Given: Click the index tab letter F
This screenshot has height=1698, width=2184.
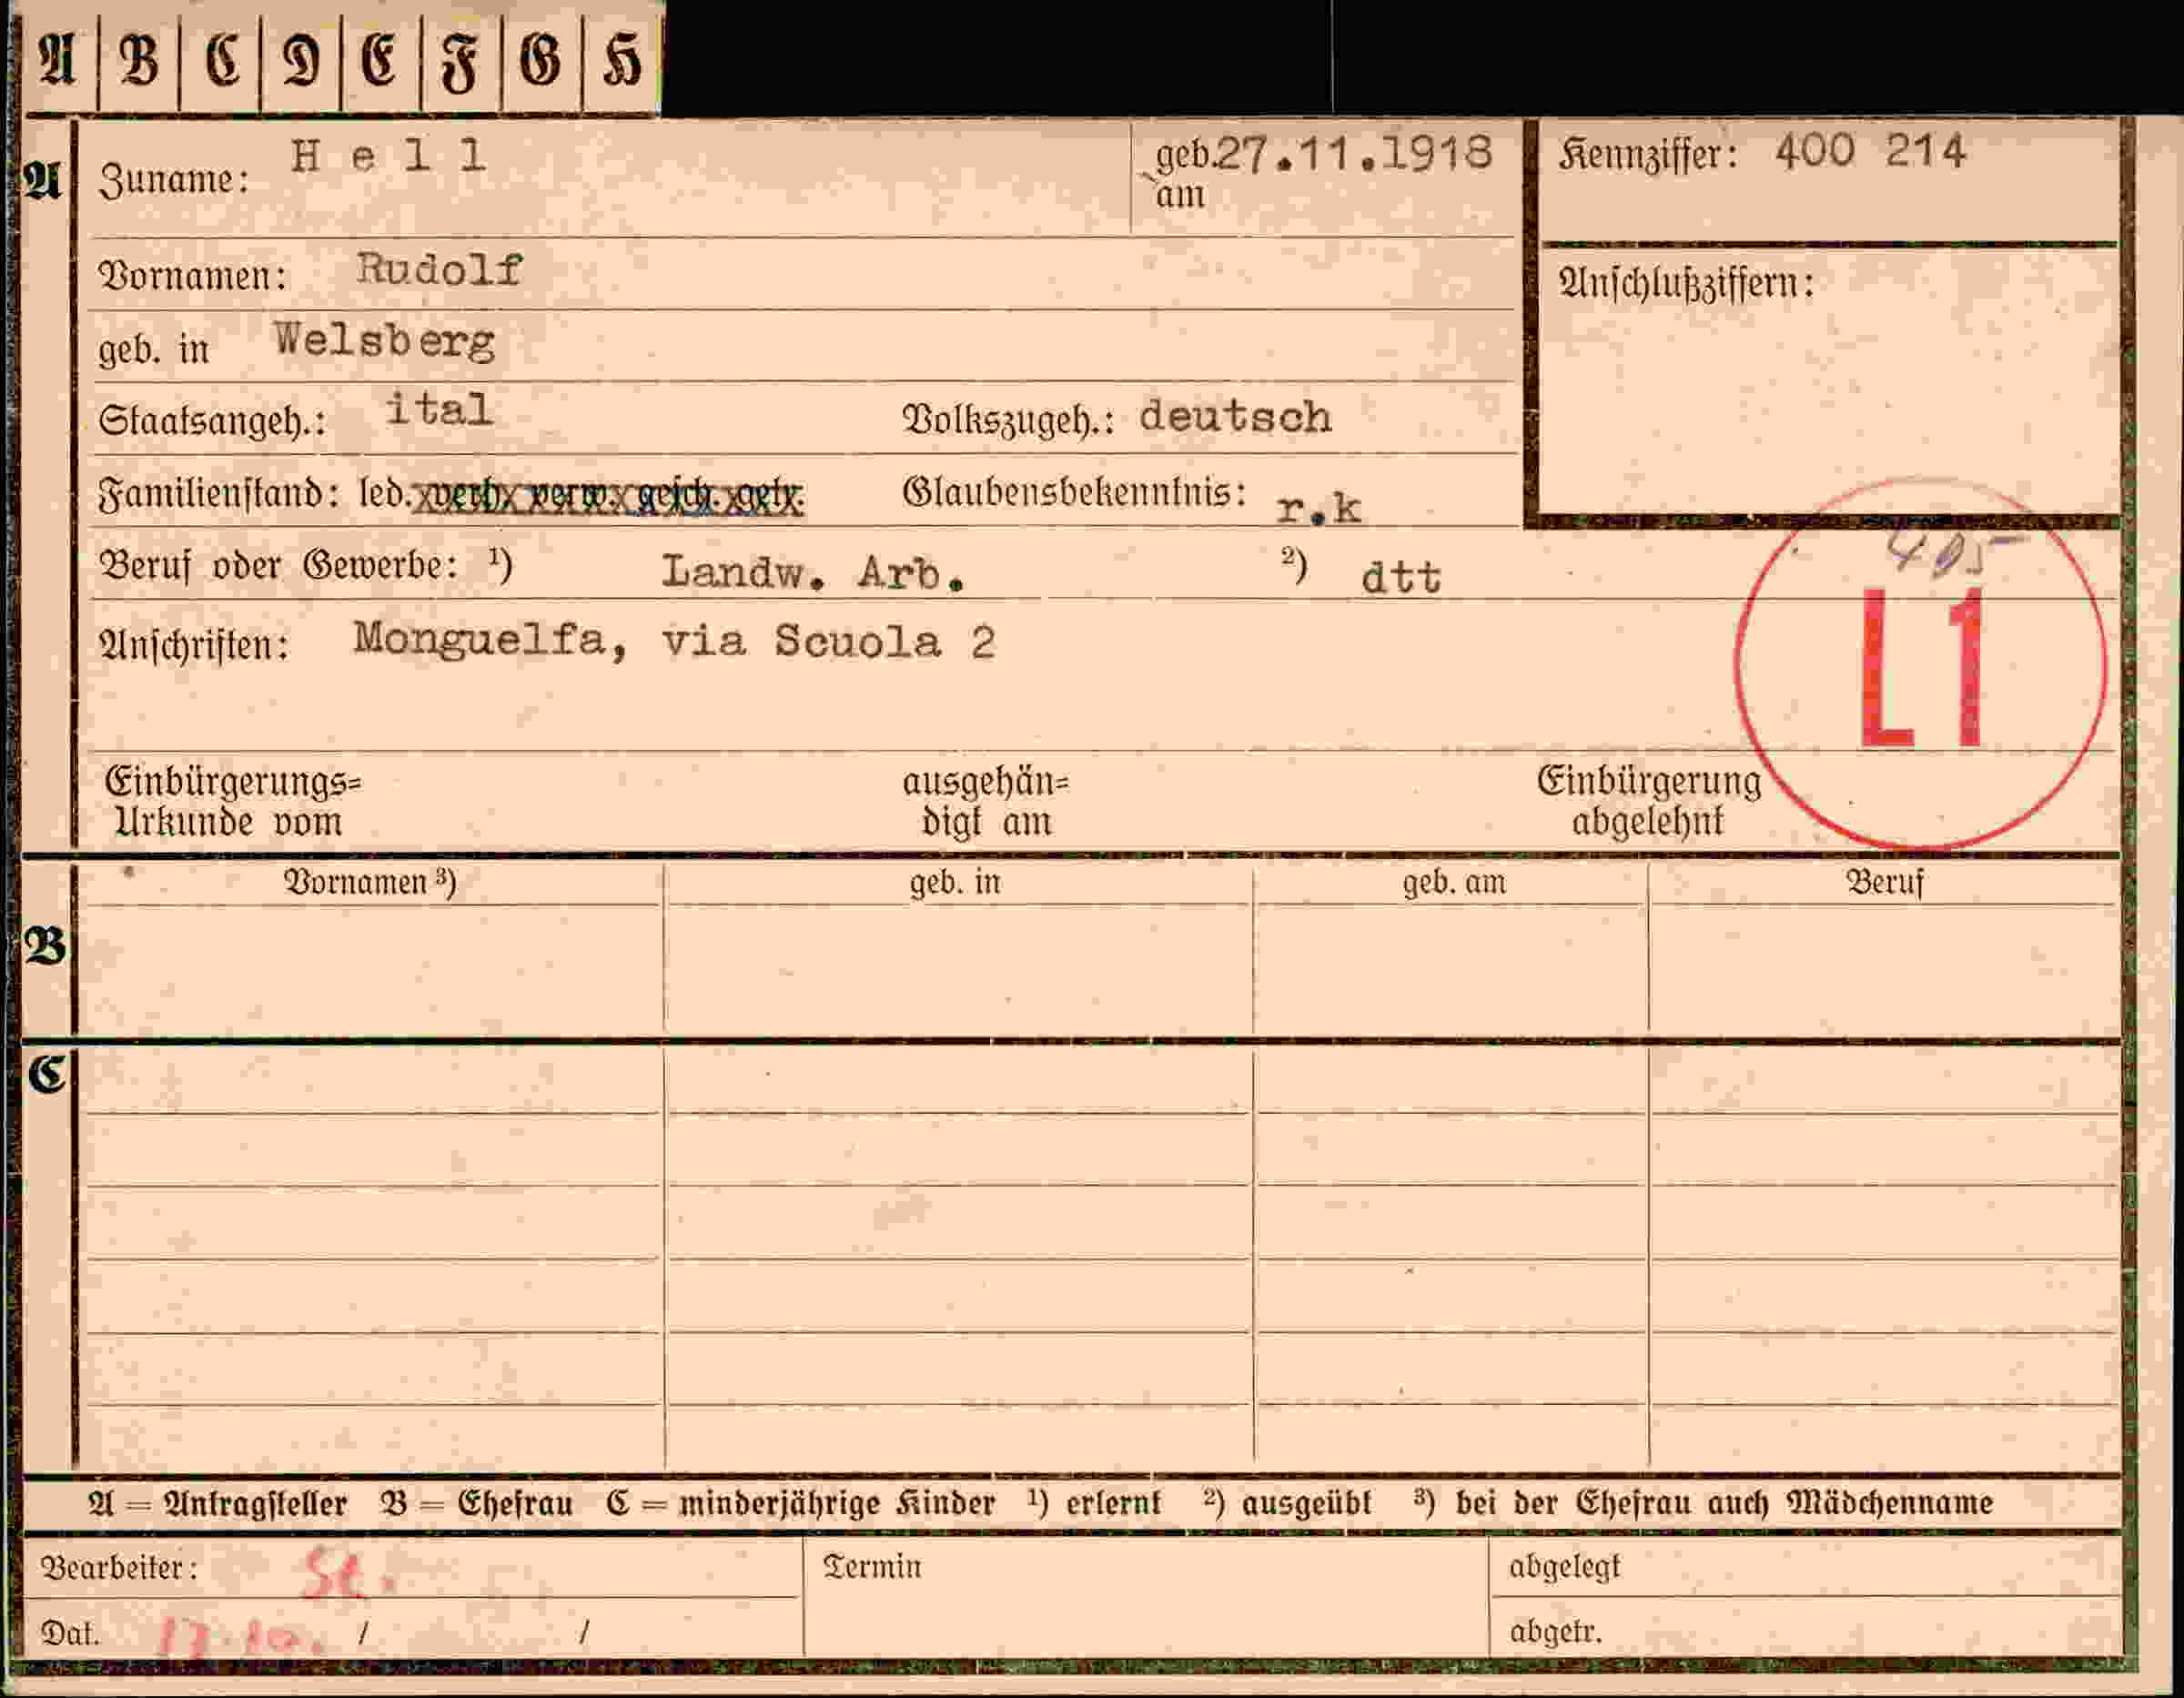Looking at the screenshot, I should [460, 62].
